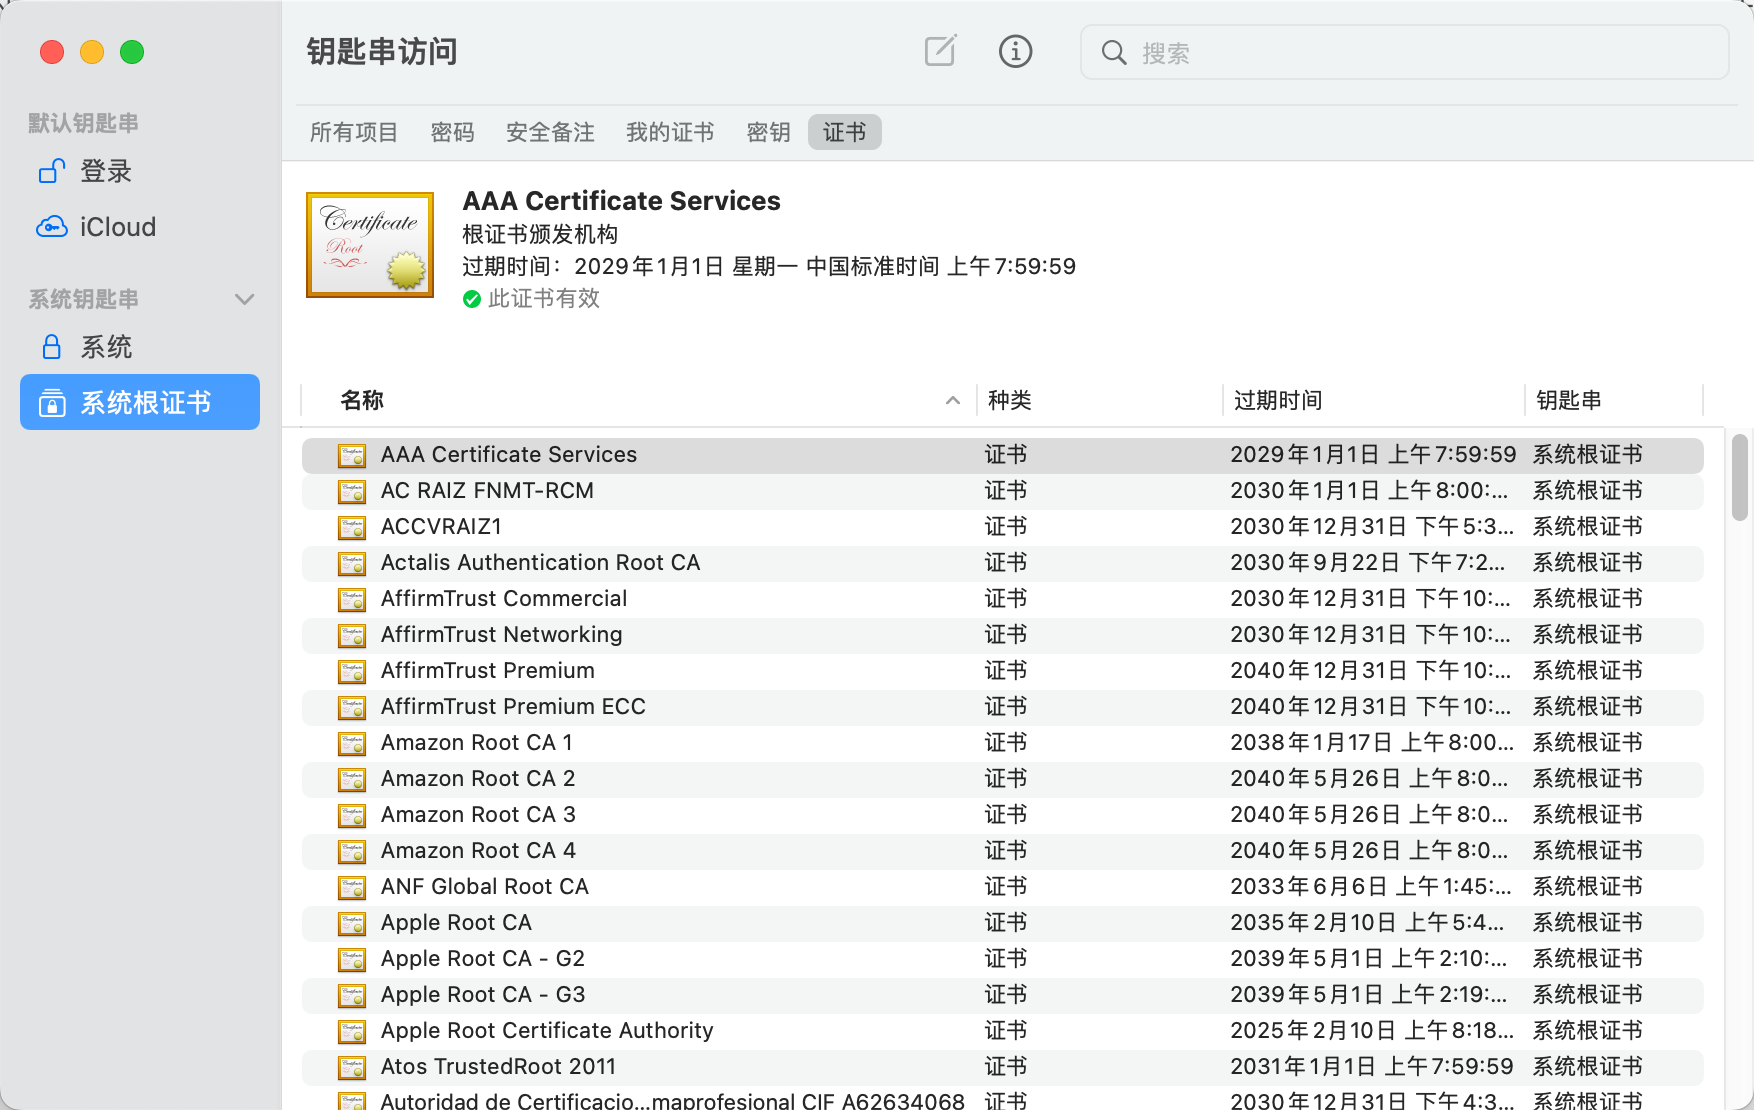Click the ACCVRAIZ1 certificate icon
Image resolution: width=1754 pixels, height=1110 pixels.
pyautogui.click(x=352, y=527)
